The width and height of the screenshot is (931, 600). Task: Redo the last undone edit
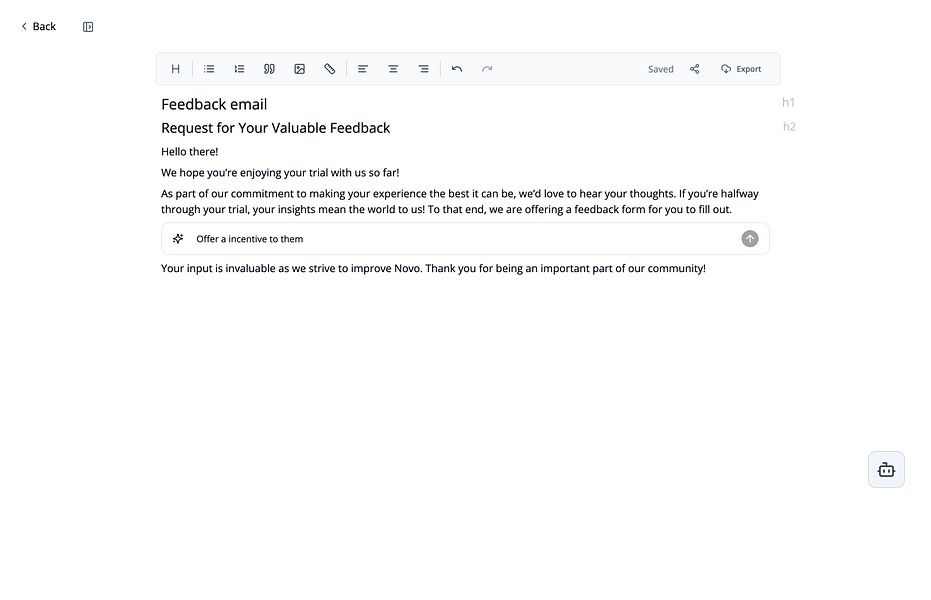pyautogui.click(x=487, y=69)
